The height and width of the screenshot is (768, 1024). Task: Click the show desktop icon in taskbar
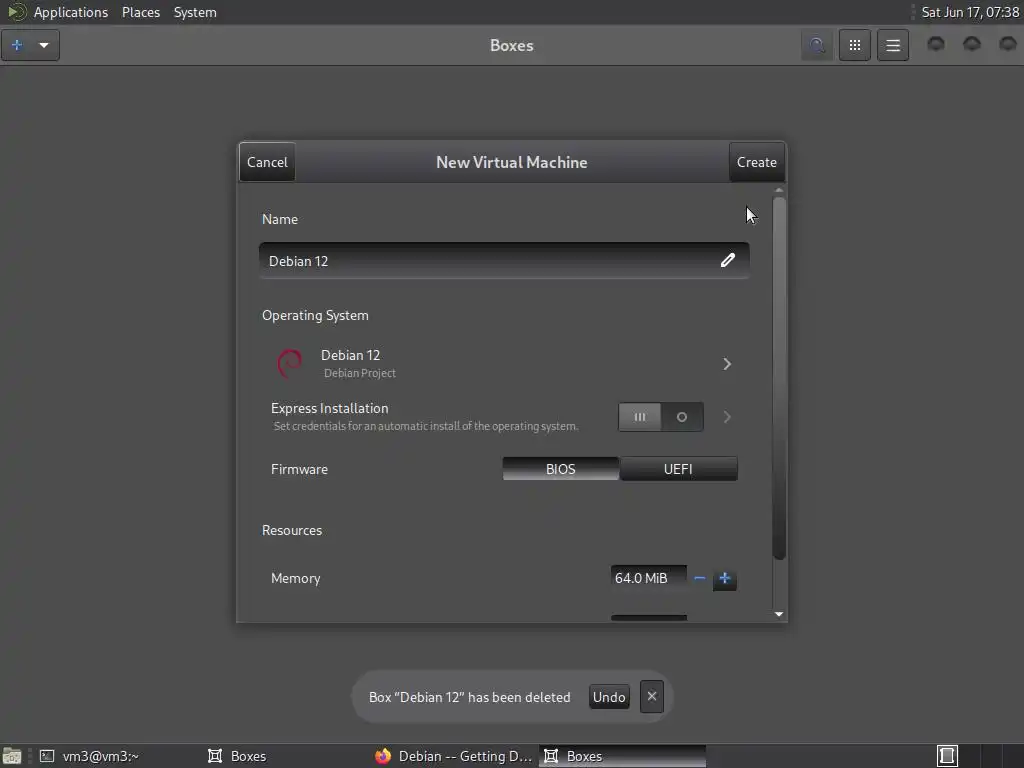(x=12, y=756)
